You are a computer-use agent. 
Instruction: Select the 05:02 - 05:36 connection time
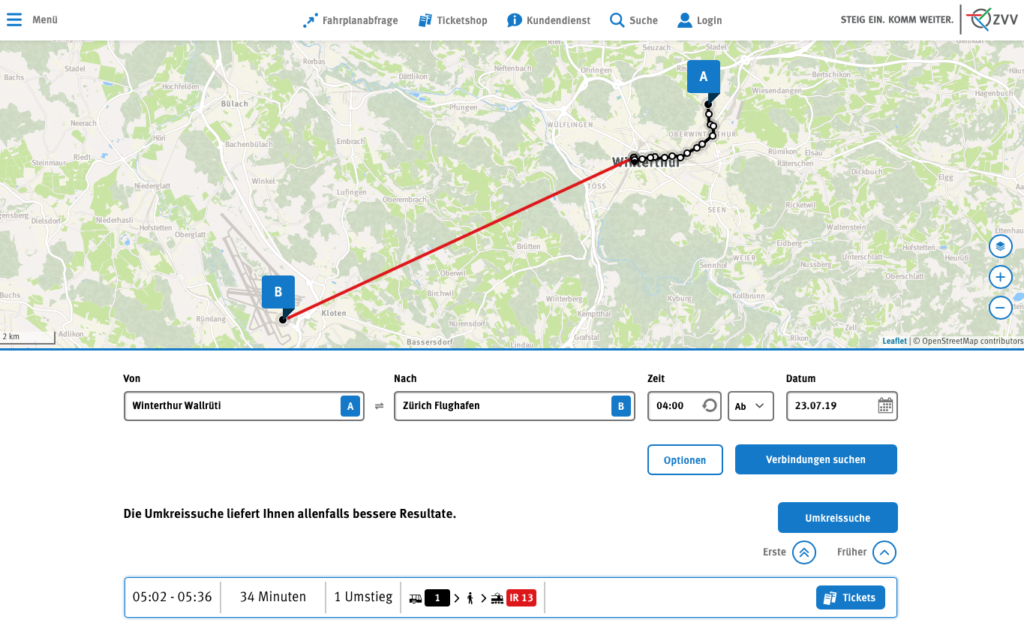[172, 597]
